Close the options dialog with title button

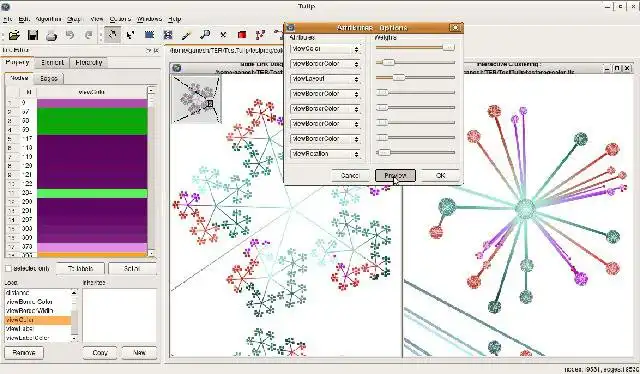pos(455,28)
